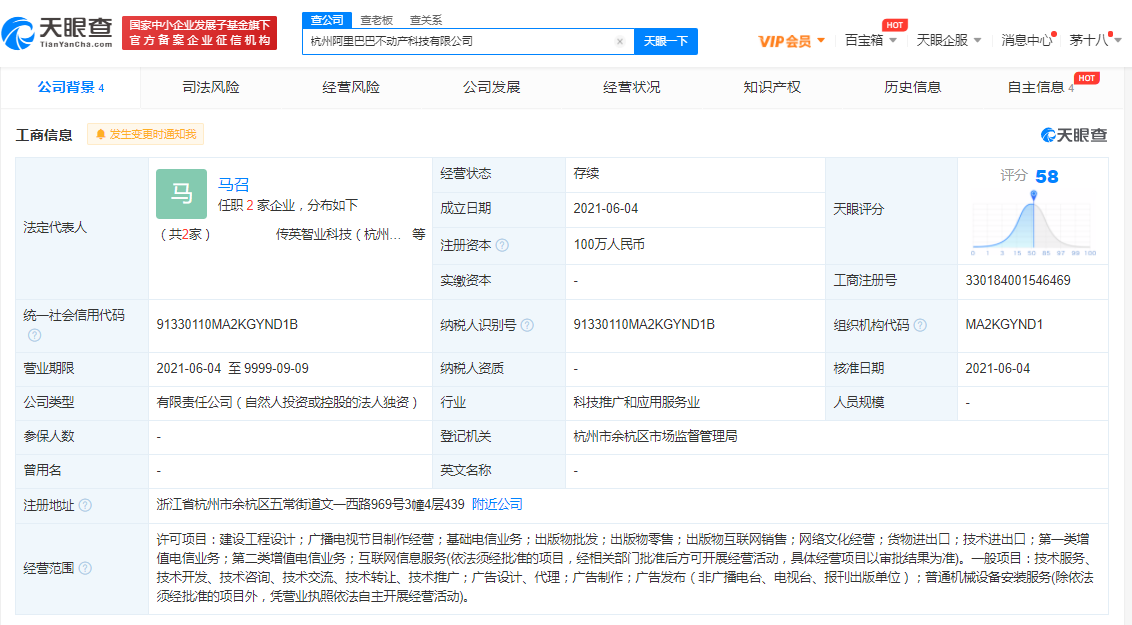Click the taxpayer ID 91330110MA2KGYND1B under 纳税人识别号

tap(644, 325)
